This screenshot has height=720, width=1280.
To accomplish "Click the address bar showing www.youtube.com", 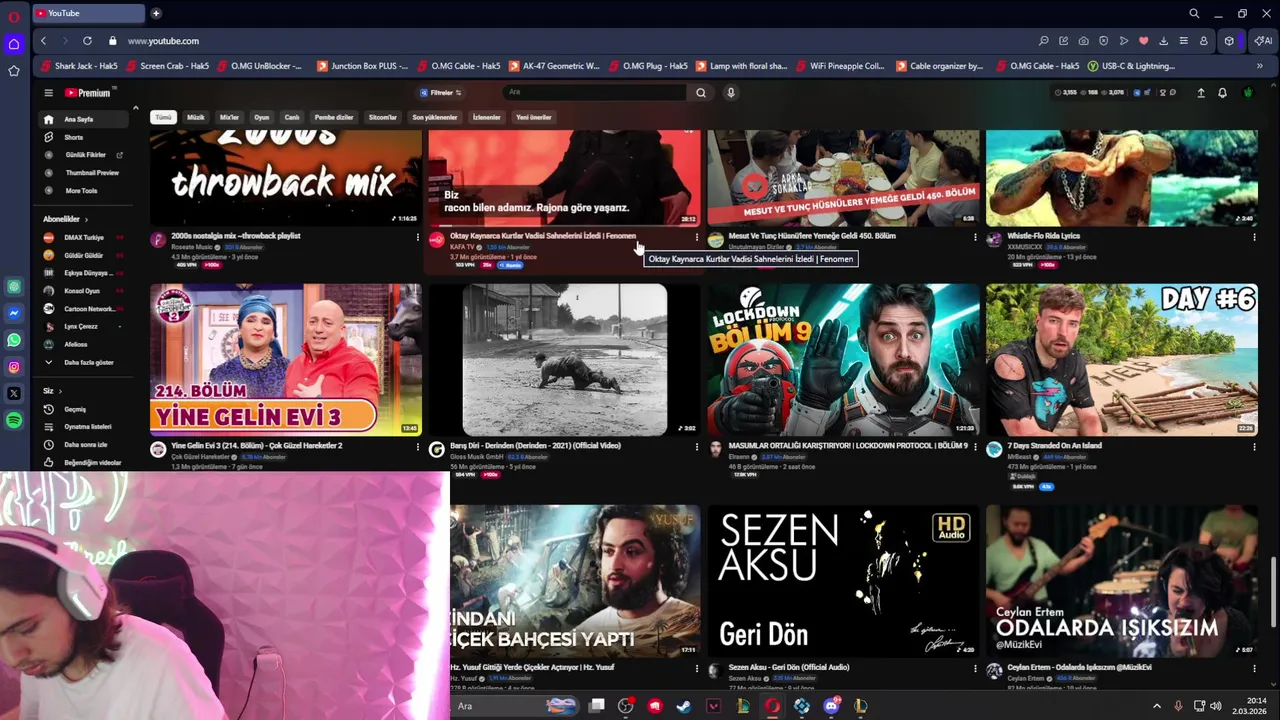I will point(163,41).
